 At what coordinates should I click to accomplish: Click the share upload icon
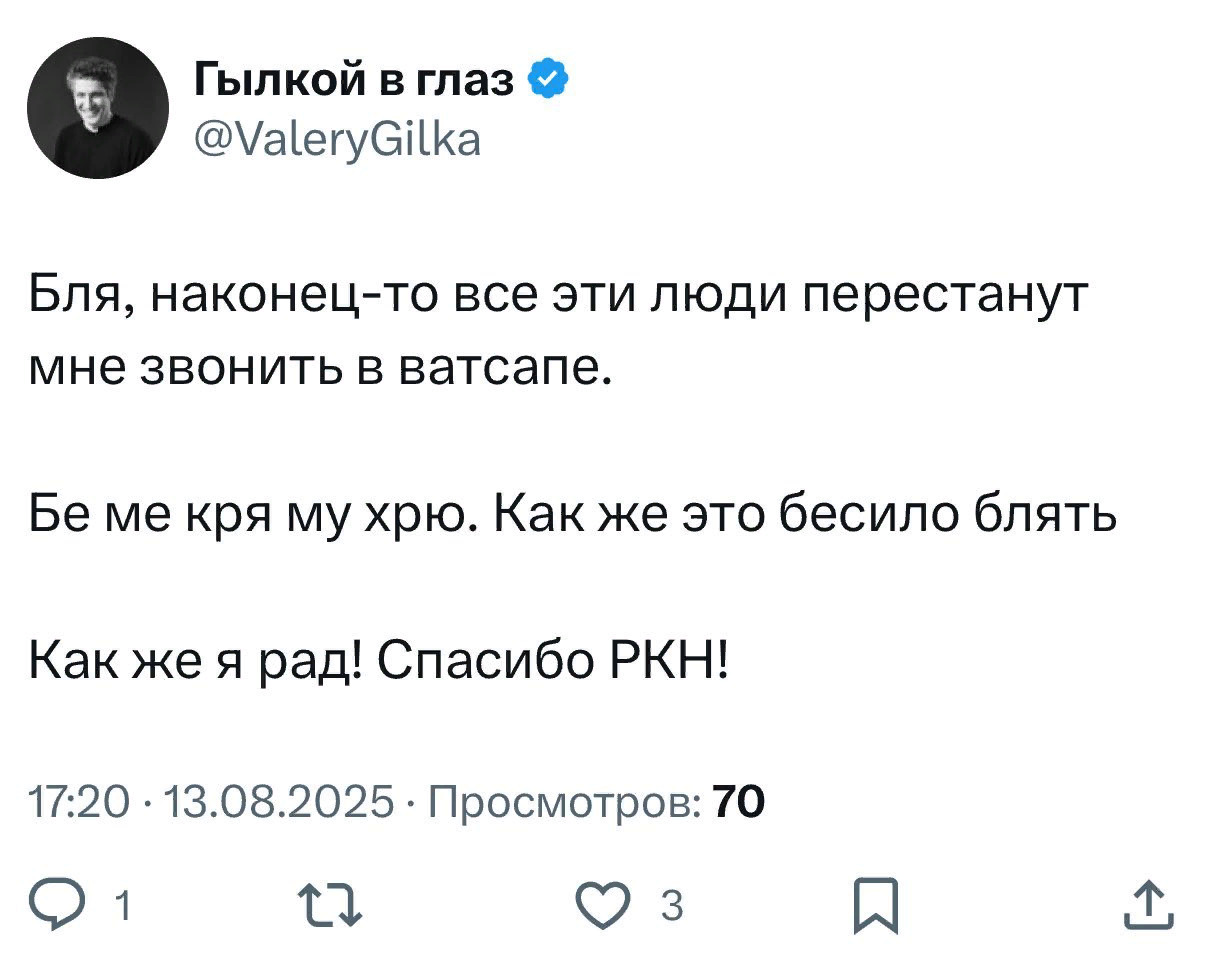coord(1148,906)
